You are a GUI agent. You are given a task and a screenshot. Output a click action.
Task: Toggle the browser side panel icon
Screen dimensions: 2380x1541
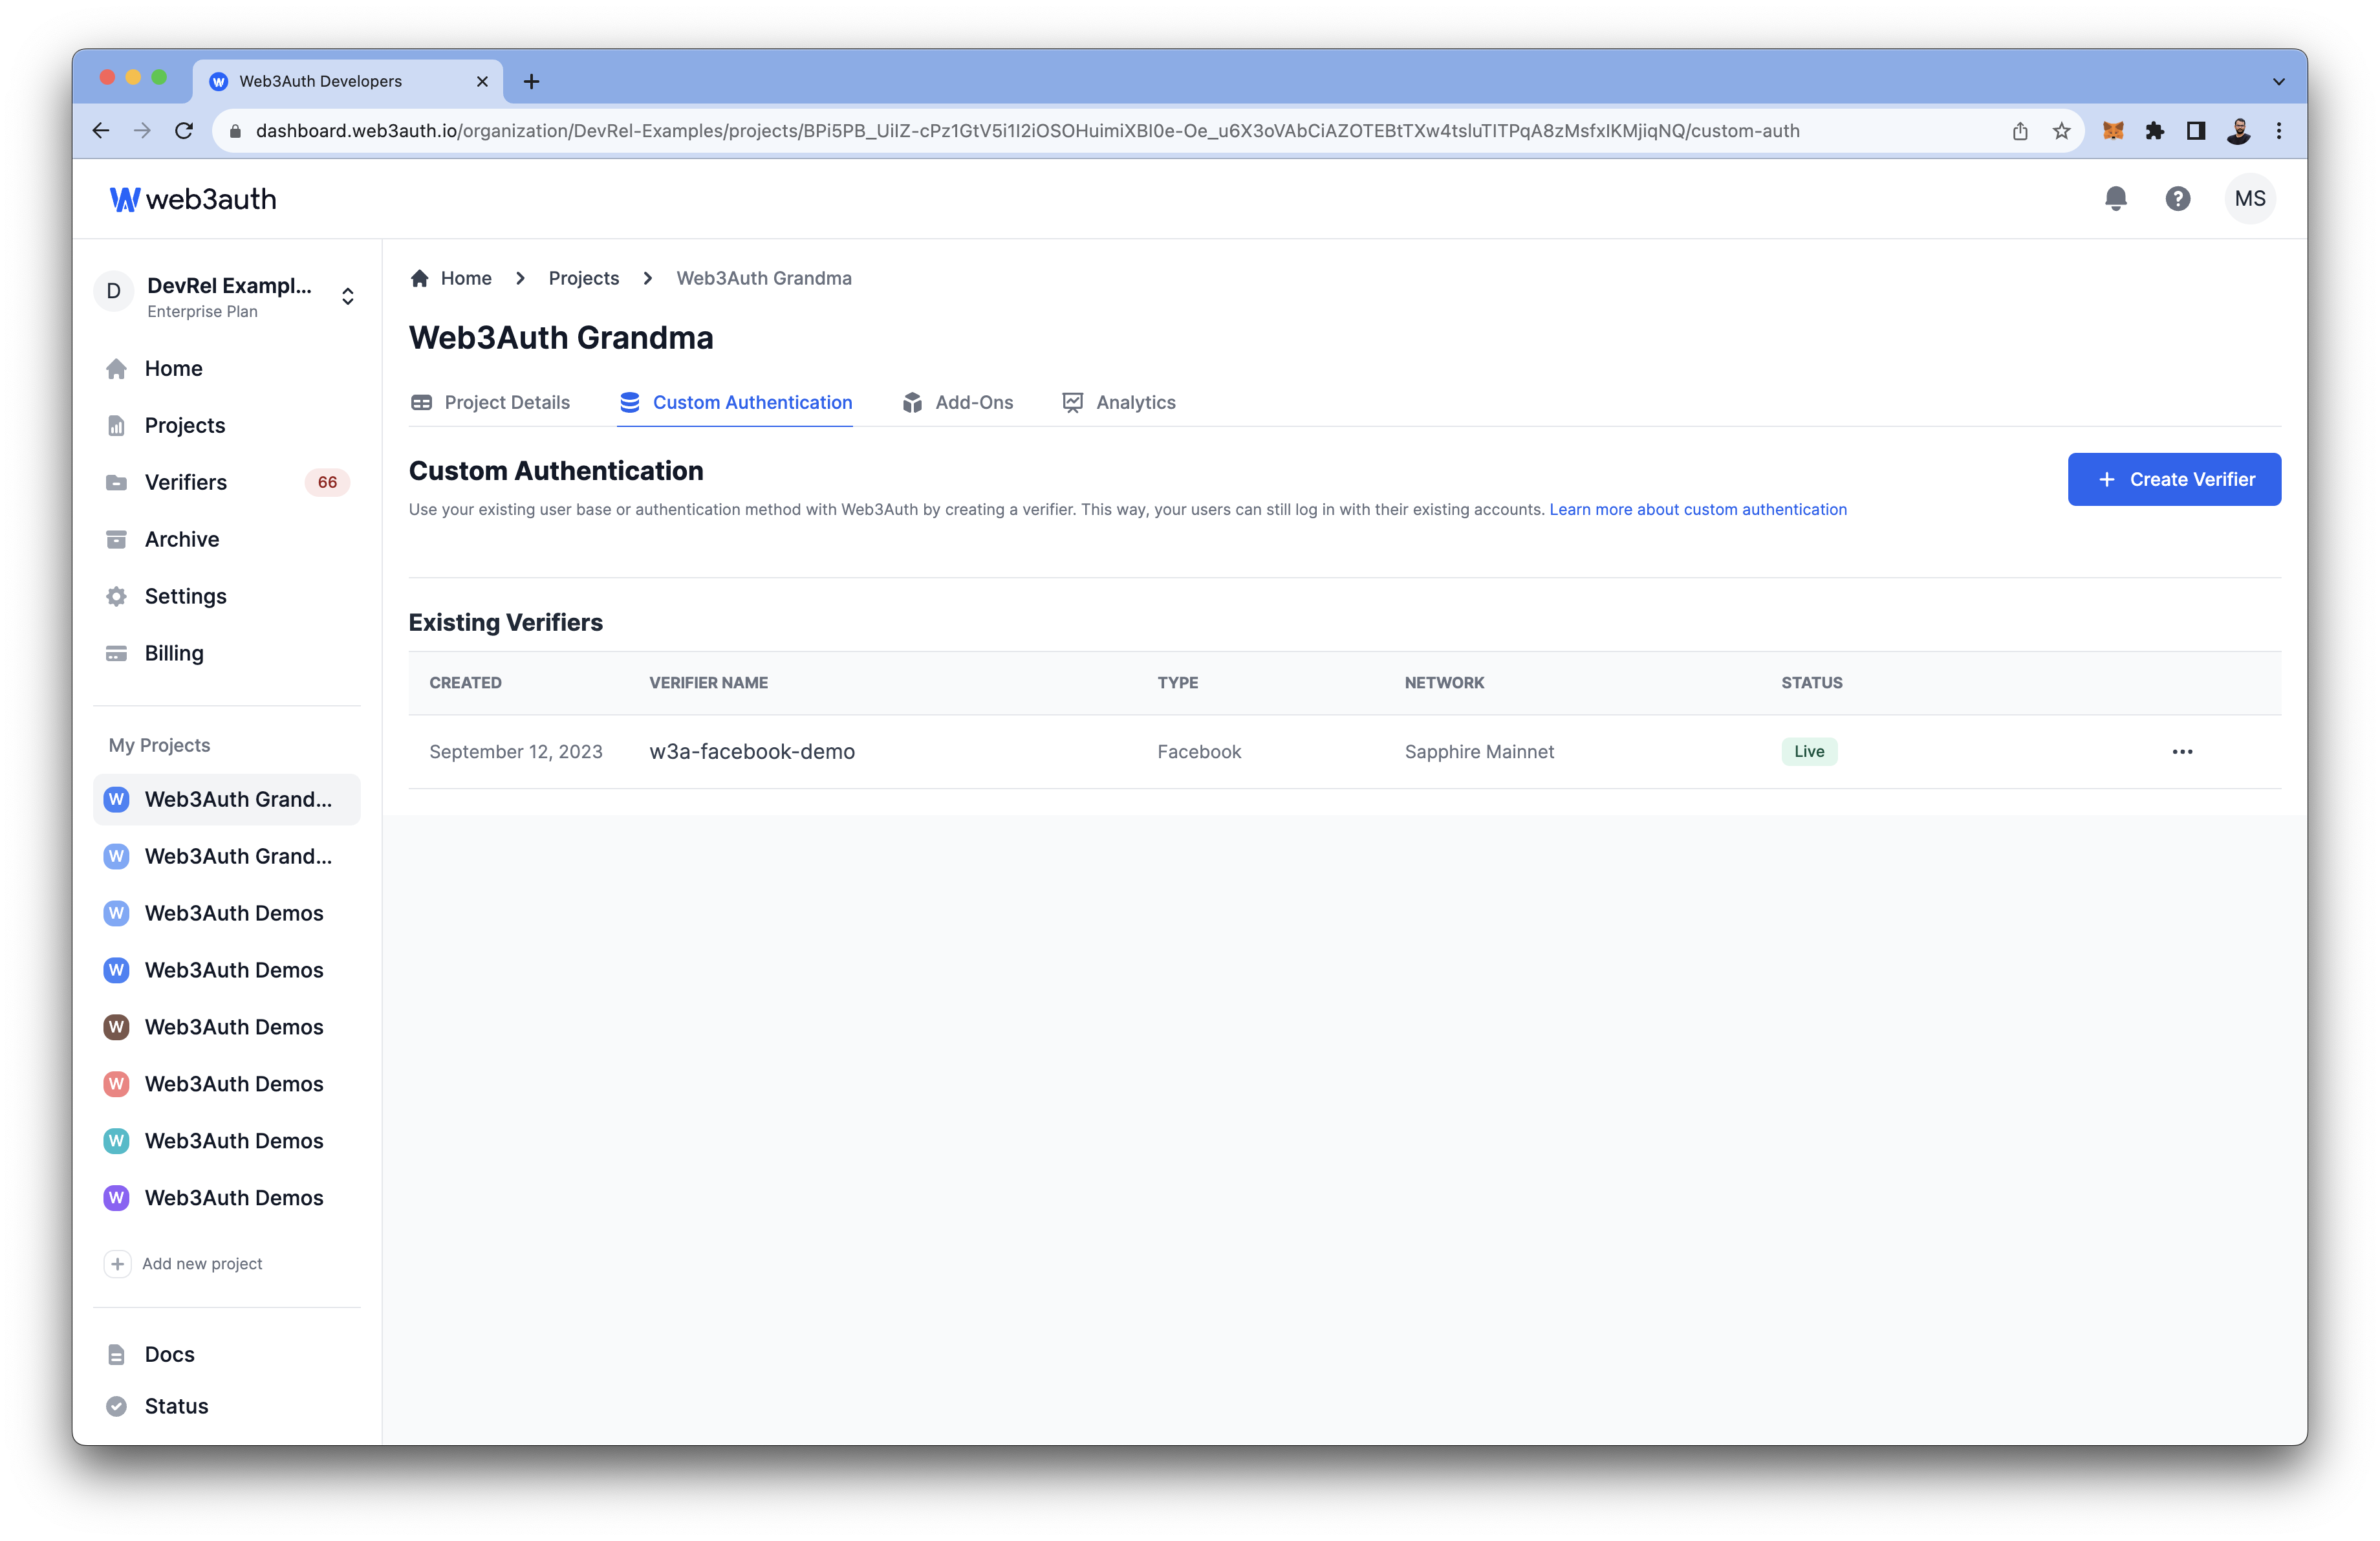(x=2196, y=131)
